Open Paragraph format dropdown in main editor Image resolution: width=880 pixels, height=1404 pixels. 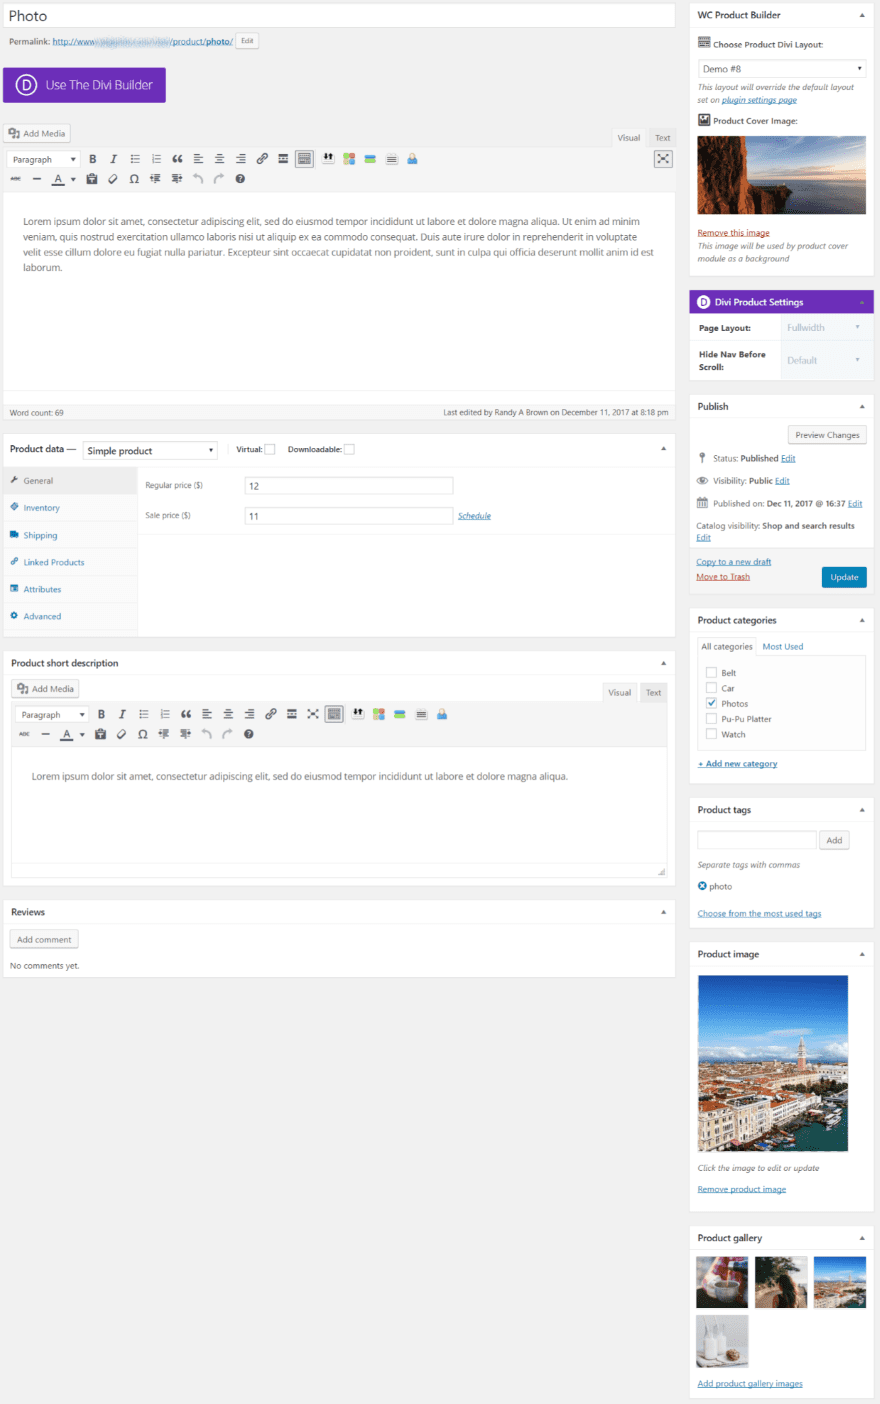(x=43, y=159)
